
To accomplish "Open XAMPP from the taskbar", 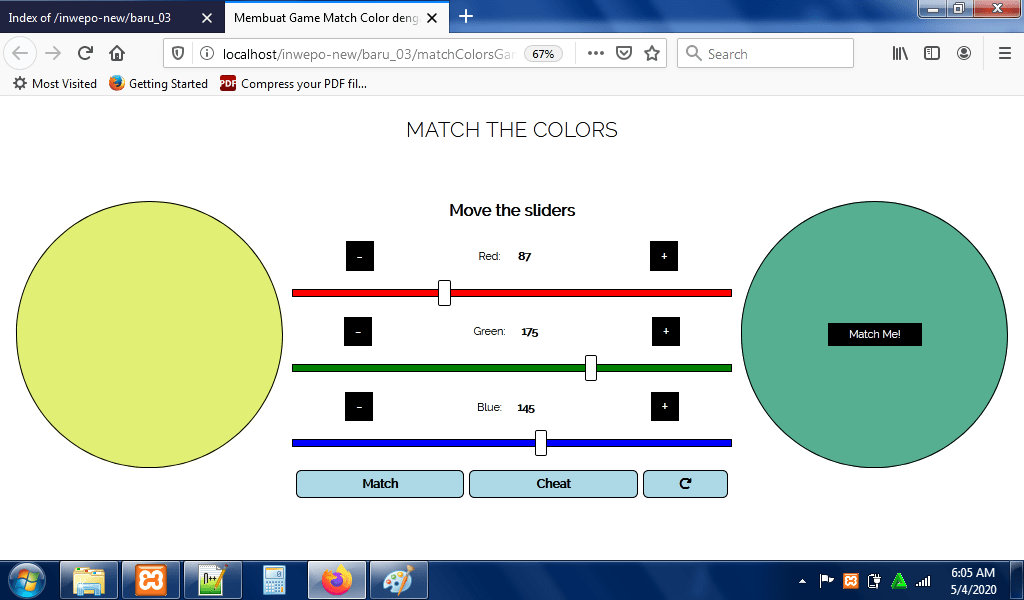I will pos(151,580).
